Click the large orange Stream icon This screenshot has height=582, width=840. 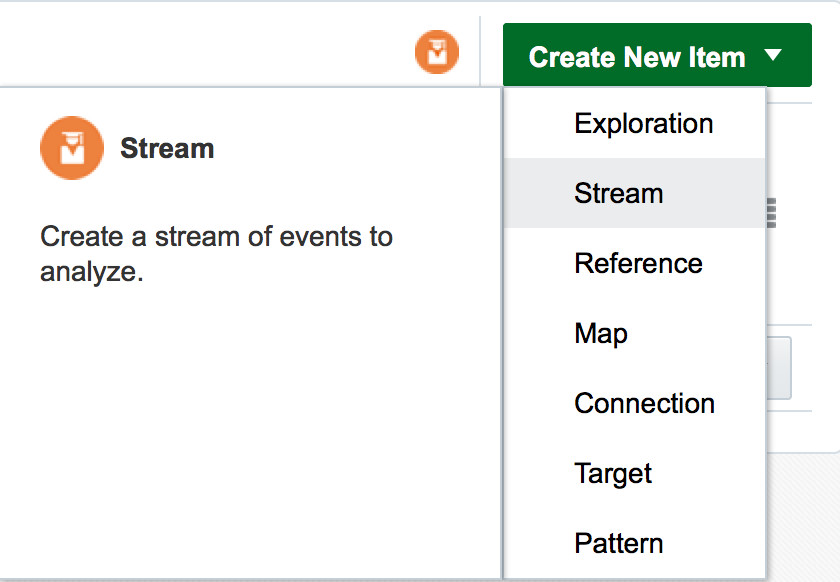click(72, 148)
